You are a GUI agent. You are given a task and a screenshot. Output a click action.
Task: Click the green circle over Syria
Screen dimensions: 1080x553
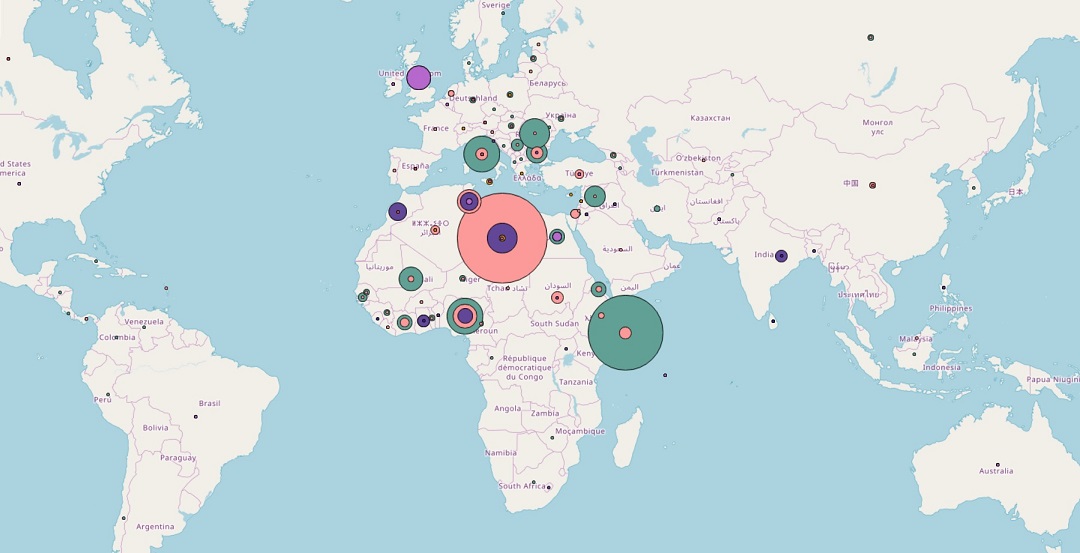click(595, 196)
